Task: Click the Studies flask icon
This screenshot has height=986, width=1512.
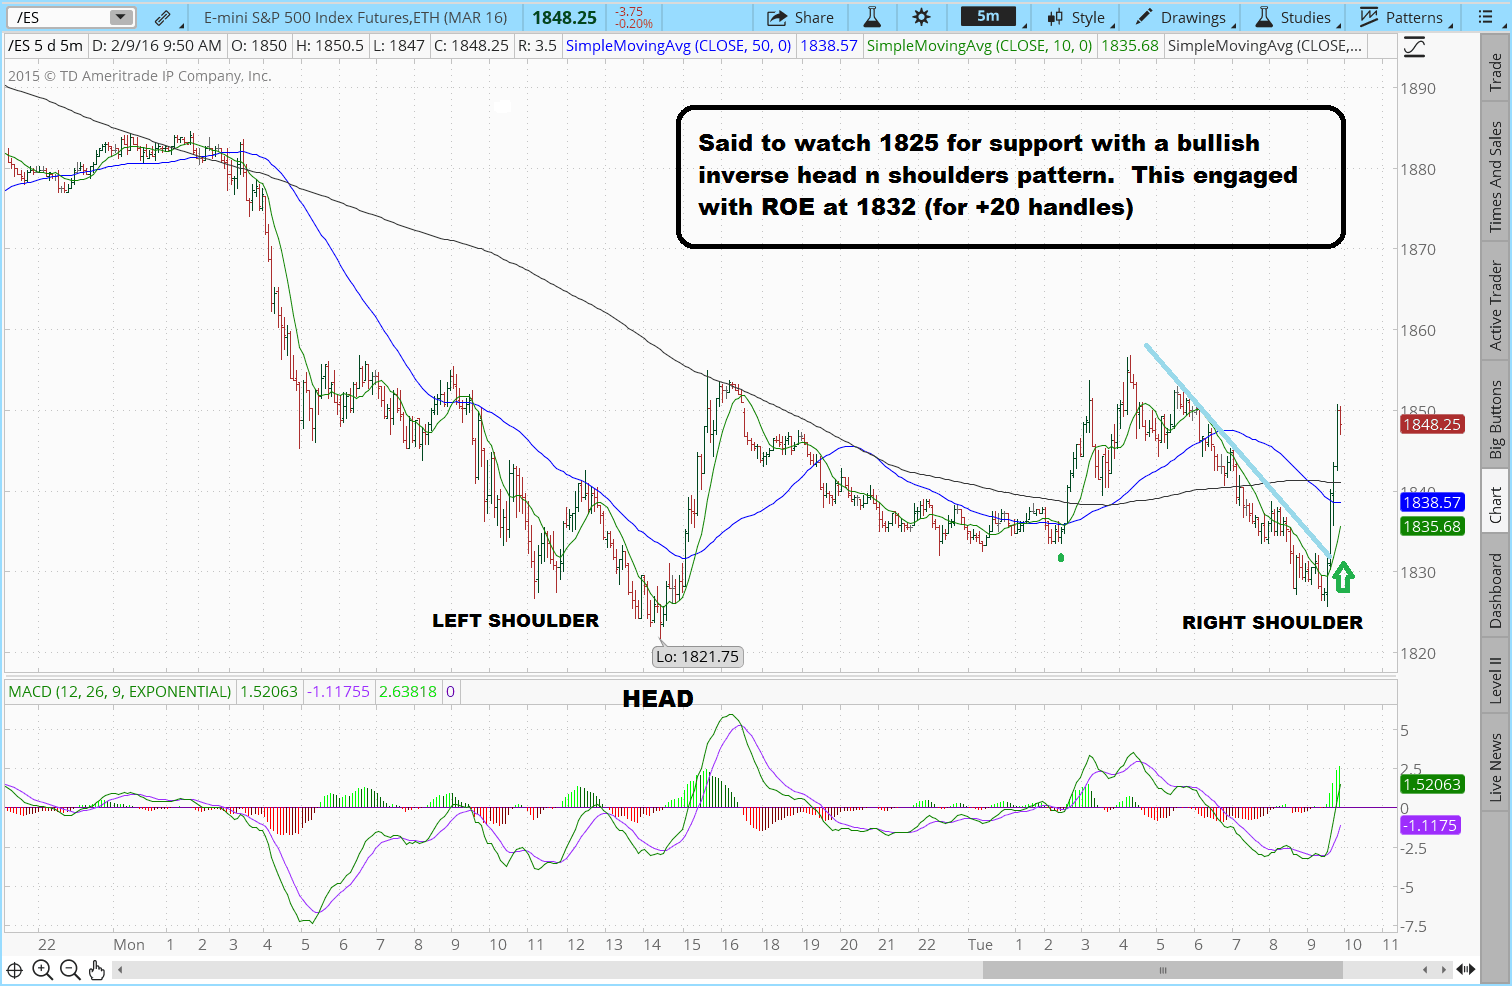Action: 1264,17
